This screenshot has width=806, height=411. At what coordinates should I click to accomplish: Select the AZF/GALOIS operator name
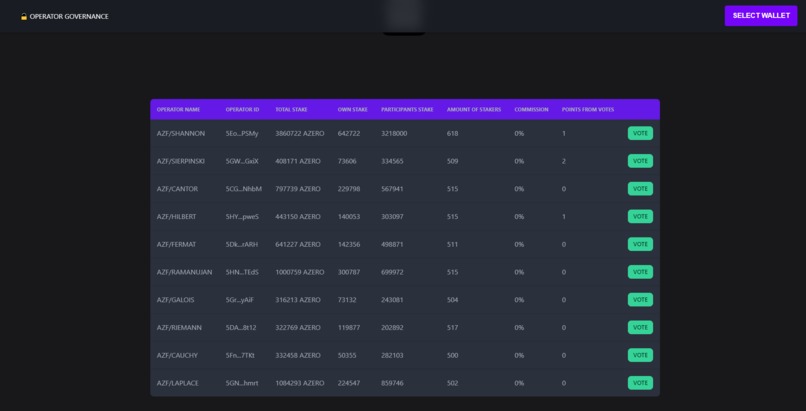[175, 300]
